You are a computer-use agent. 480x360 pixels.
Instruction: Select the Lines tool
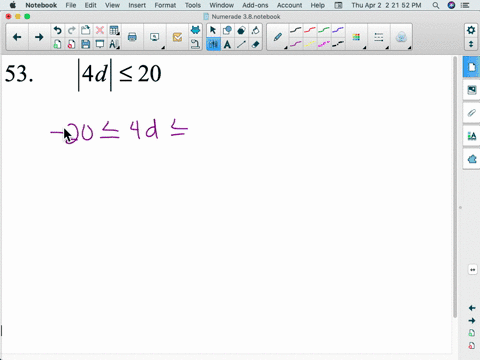241,44
